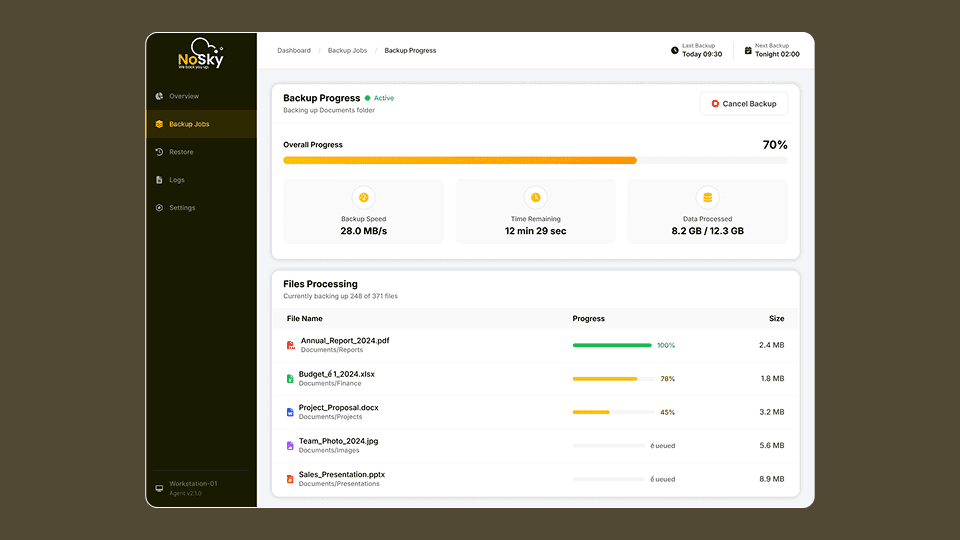Open the Settings sidebar item
The image size is (960, 540).
point(182,208)
